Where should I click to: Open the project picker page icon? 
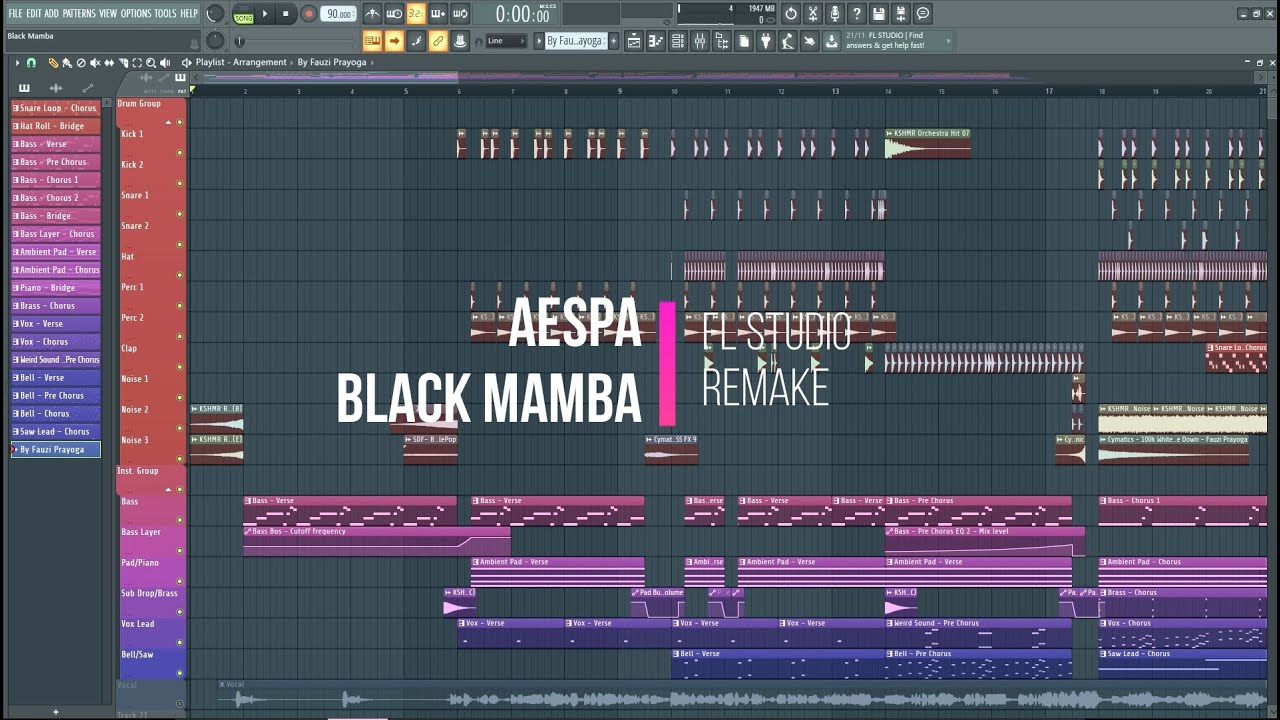744,41
